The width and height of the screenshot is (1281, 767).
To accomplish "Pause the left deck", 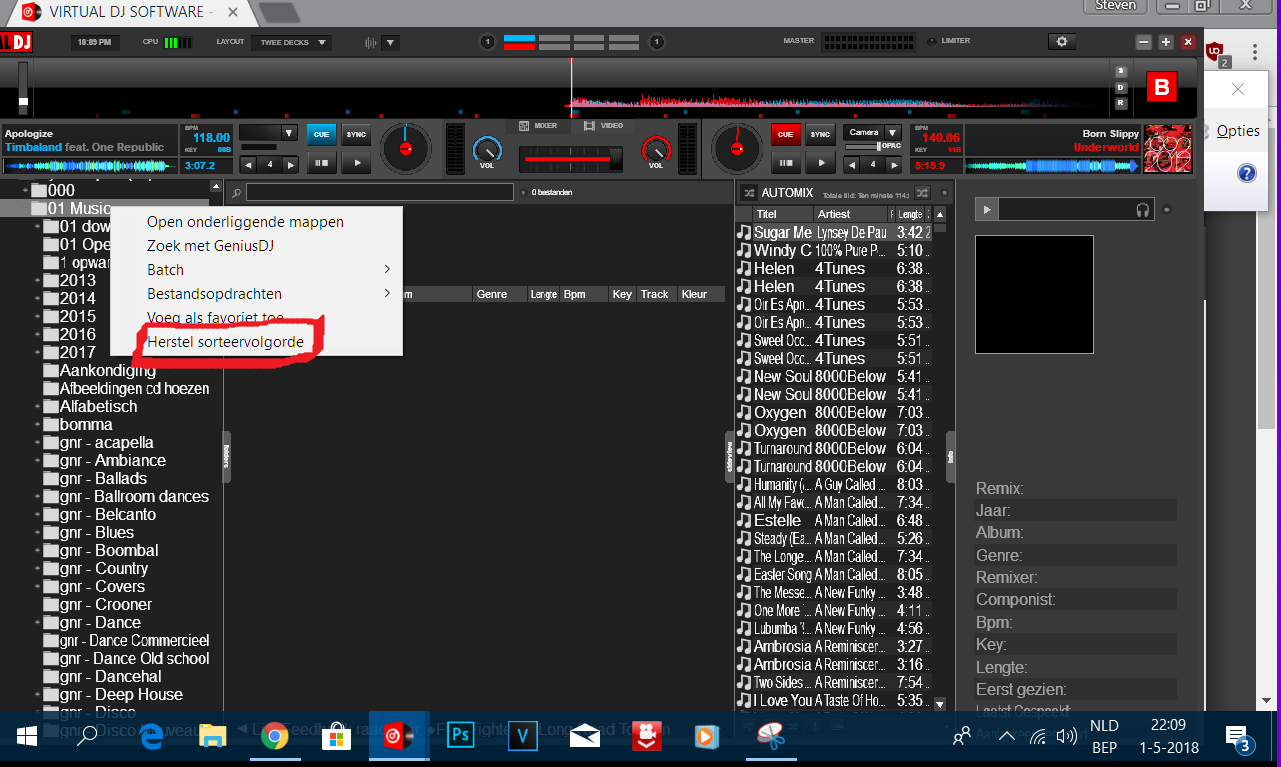I will pos(322,163).
